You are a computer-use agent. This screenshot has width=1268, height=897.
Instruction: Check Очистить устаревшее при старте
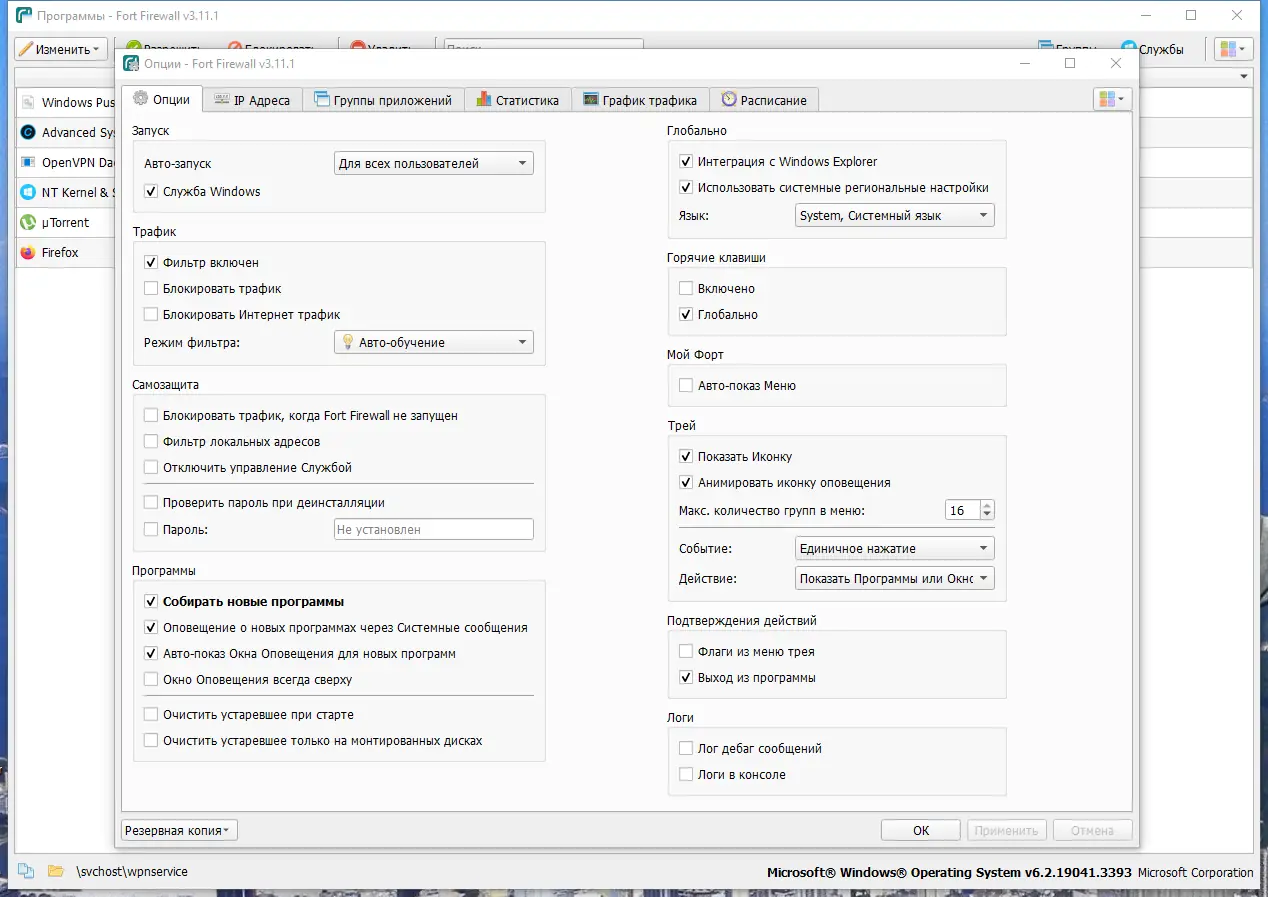point(151,714)
